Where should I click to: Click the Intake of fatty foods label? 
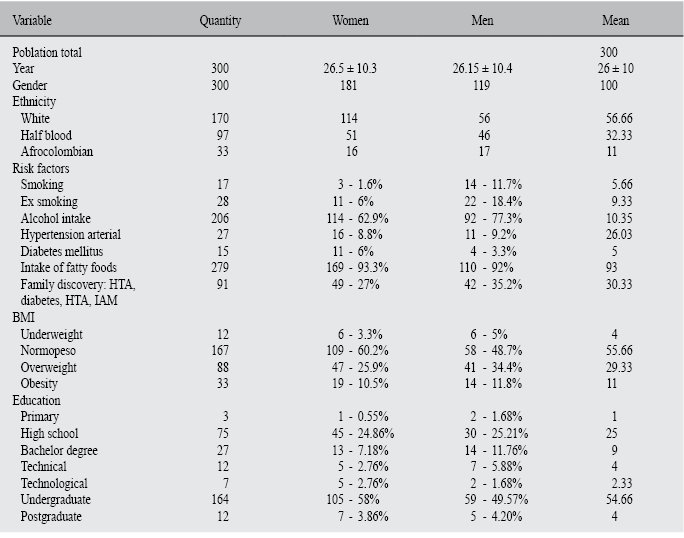point(68,268)
